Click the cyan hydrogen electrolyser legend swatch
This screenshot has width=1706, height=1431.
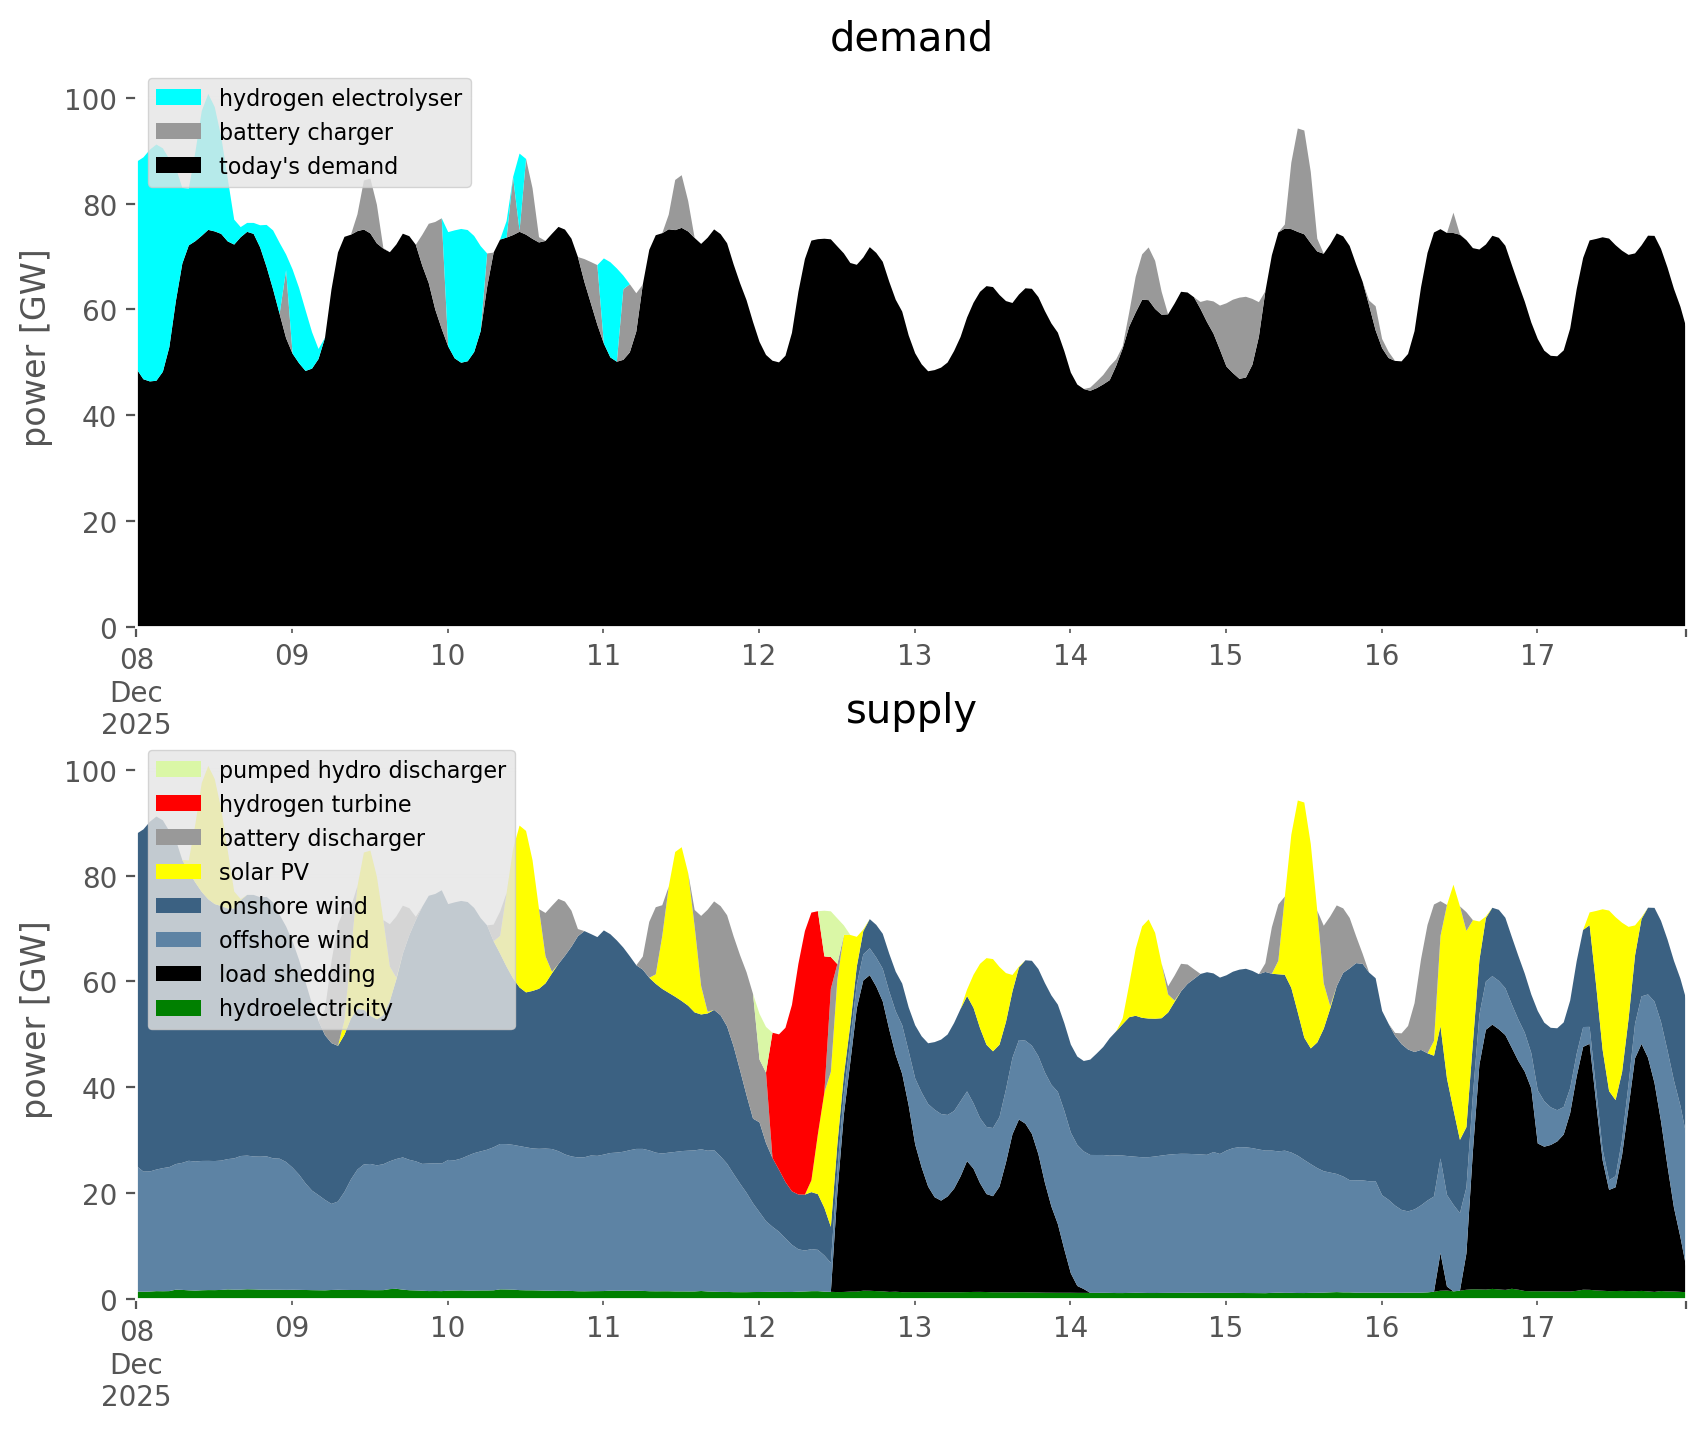click(178, 98)
